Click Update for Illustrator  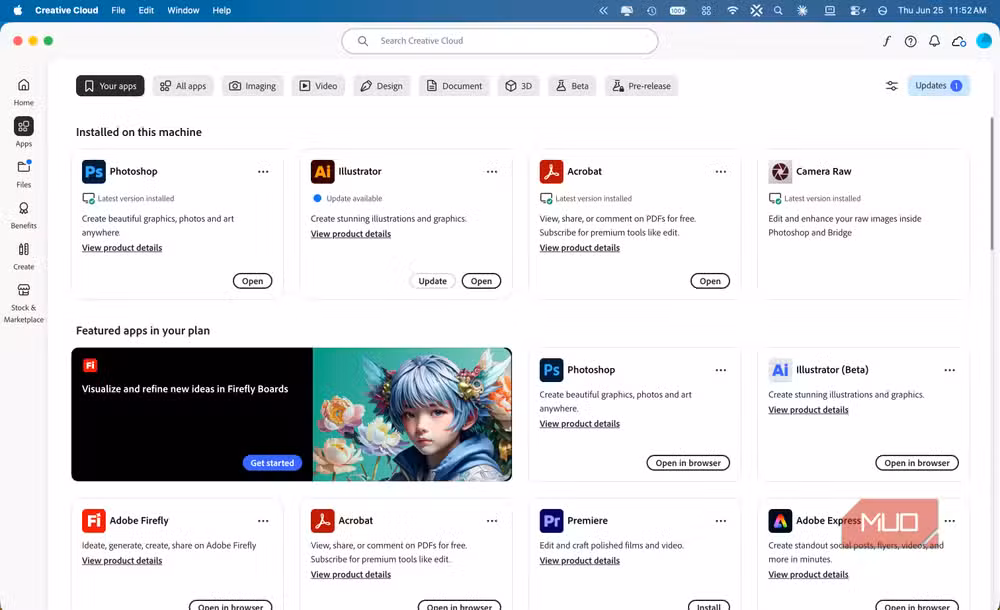(x=432, y=281)
